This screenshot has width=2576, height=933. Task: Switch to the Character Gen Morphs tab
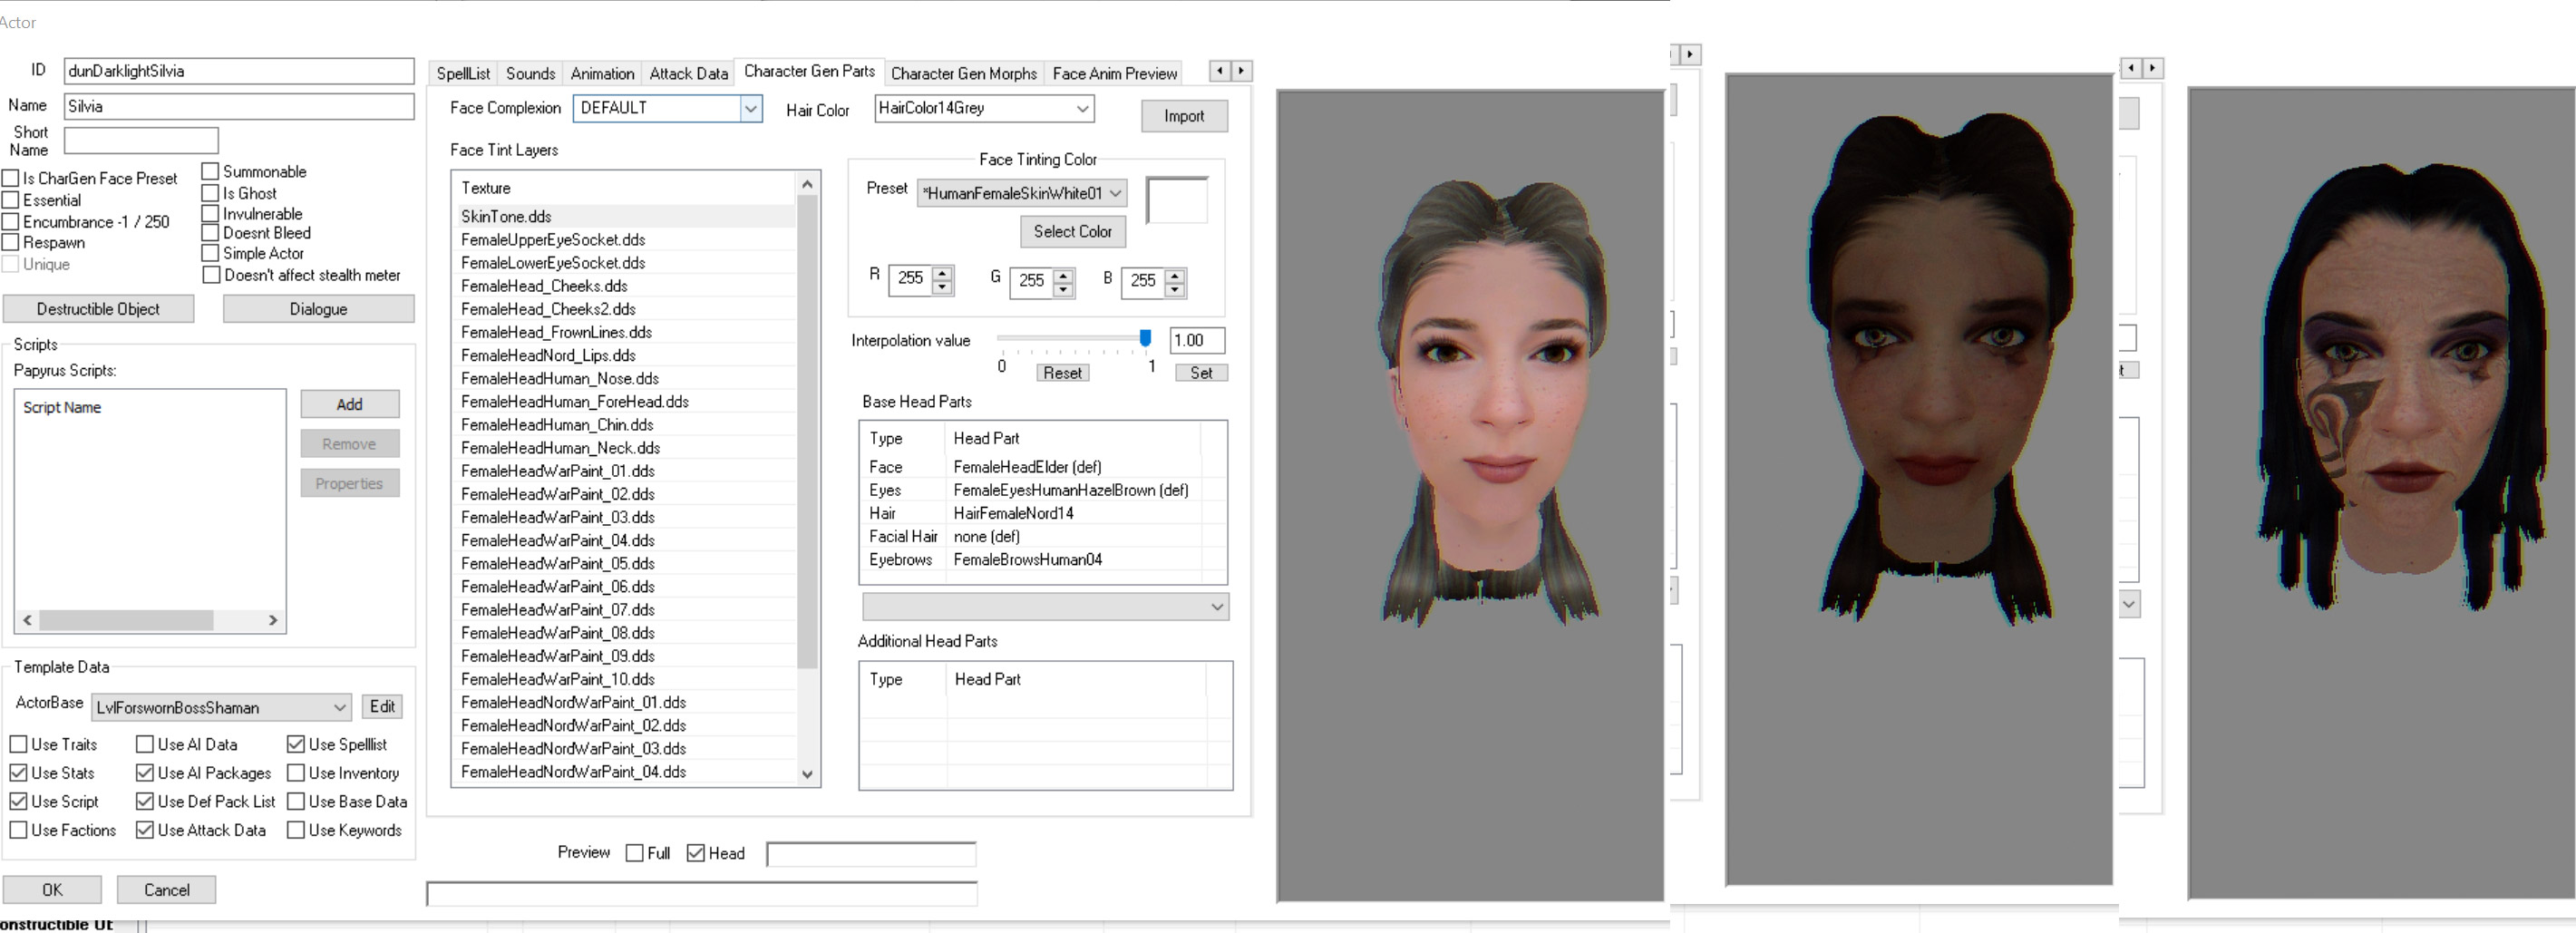coord(963,73)
